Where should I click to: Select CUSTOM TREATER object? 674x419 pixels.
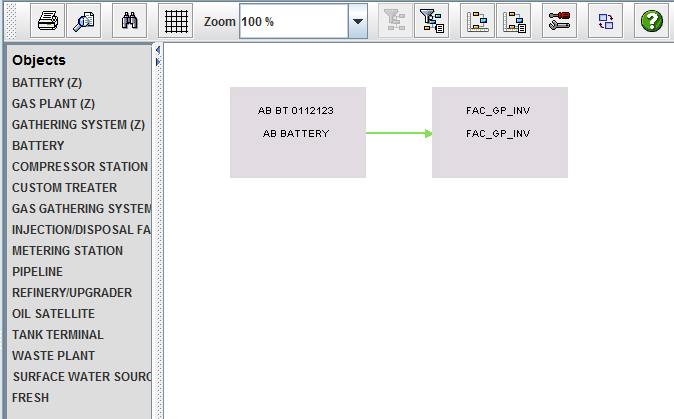pos(64,188)
